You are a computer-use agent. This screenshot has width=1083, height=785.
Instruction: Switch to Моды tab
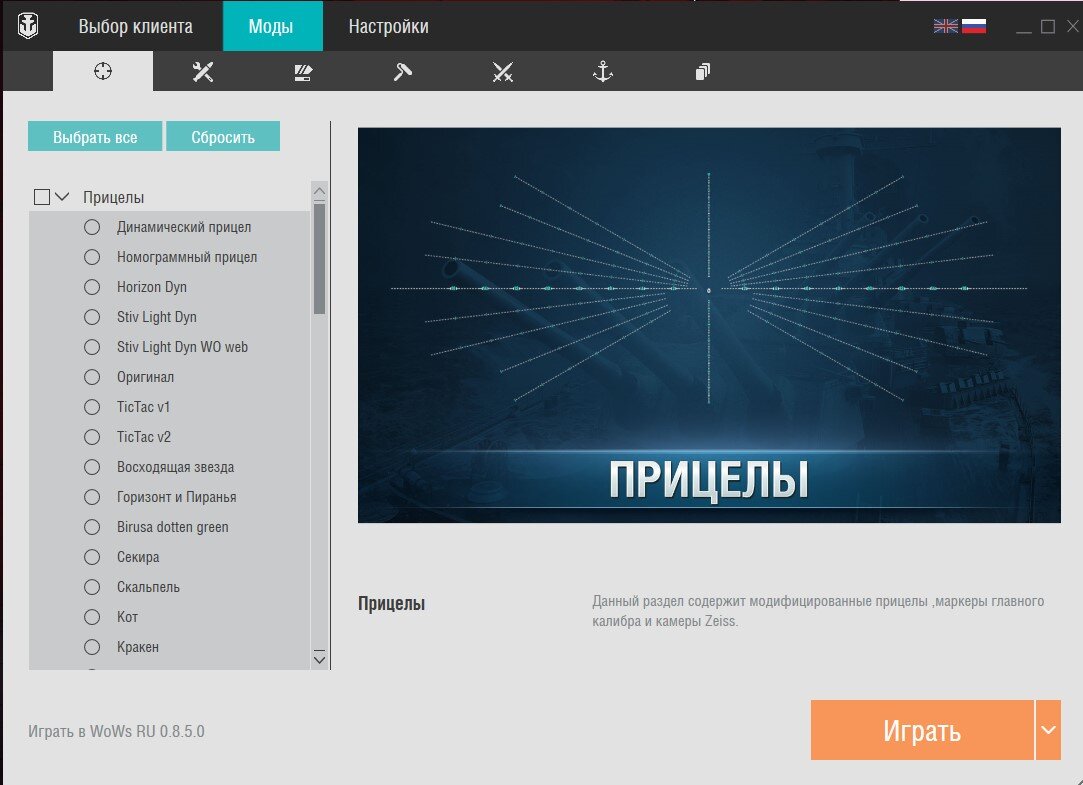[271, 26]
